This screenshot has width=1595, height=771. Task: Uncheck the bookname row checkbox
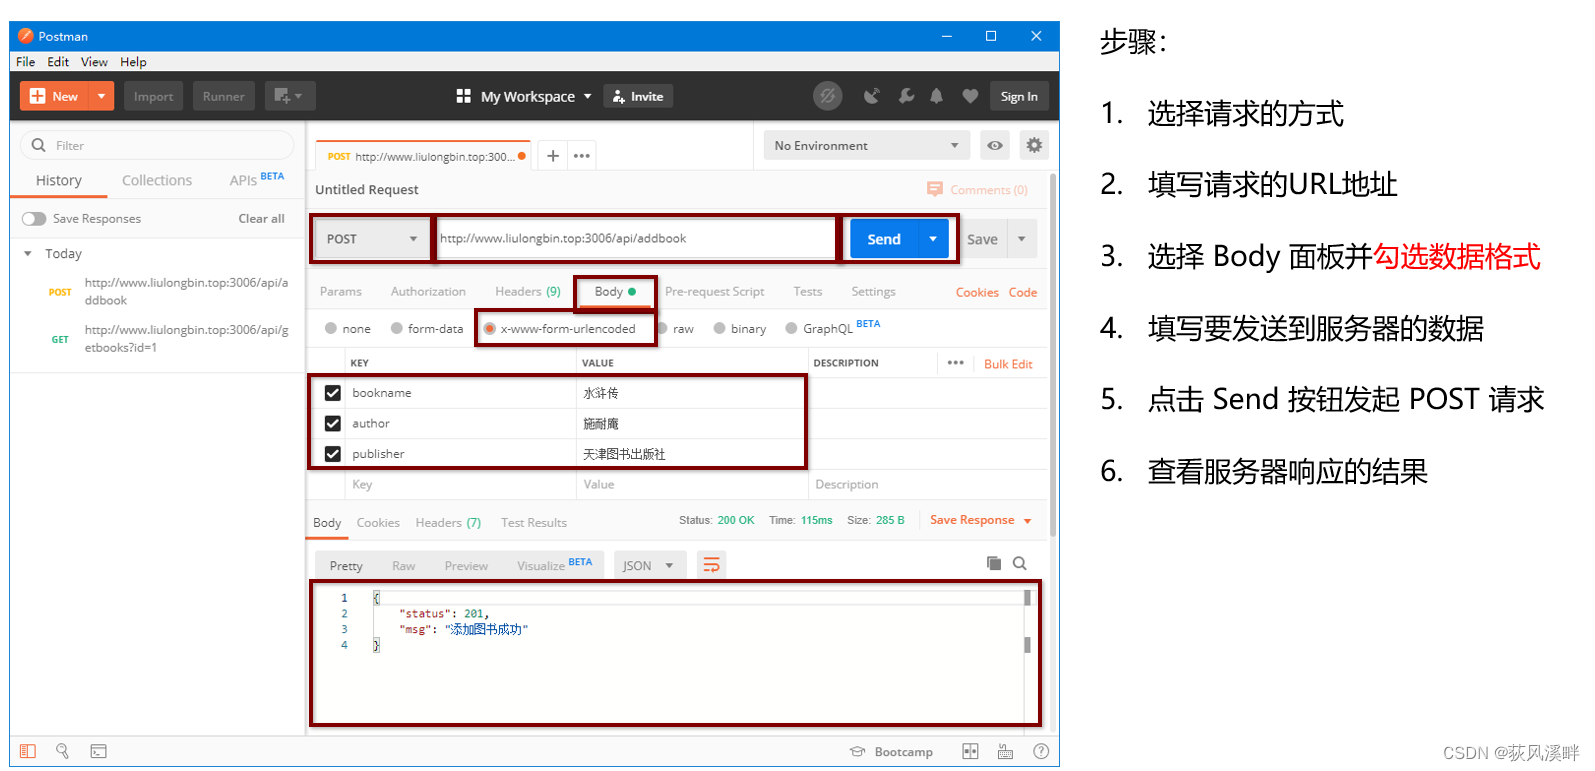[x=333, y=393]
